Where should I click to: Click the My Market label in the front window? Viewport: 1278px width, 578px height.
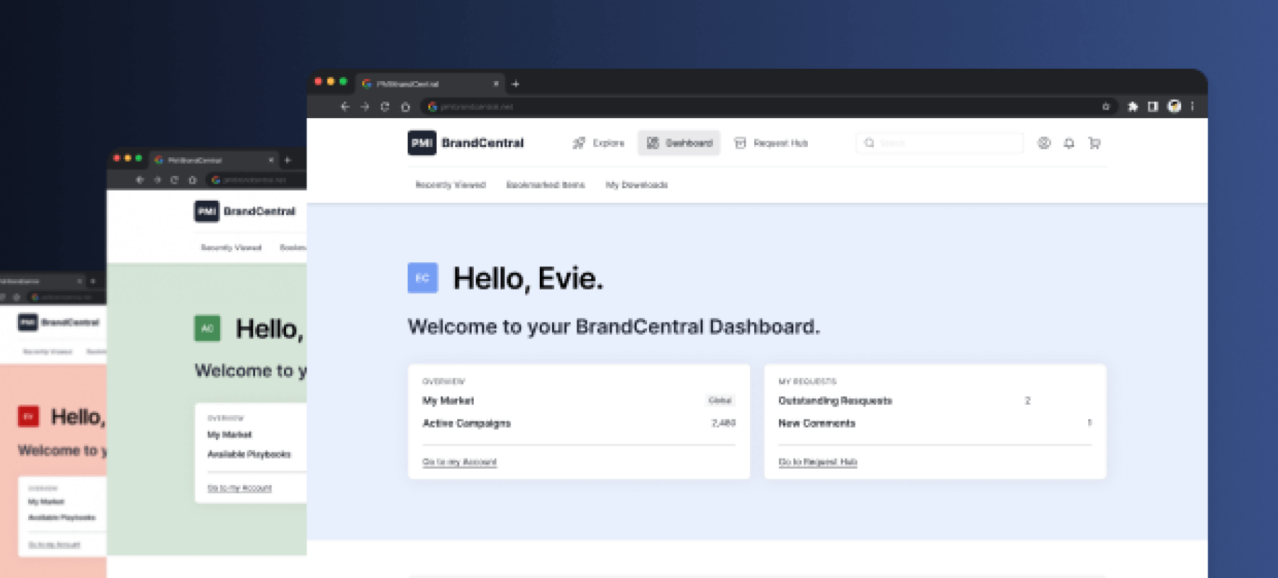tap(448, 400)
